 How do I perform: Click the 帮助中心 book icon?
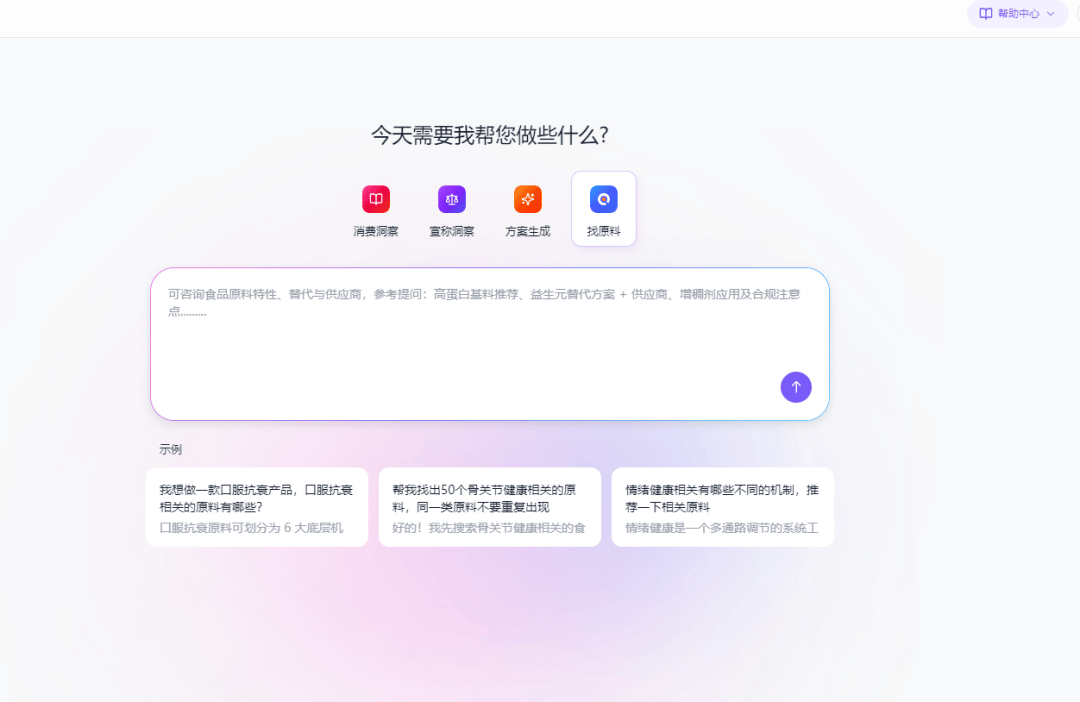click(x=986, y=14)
